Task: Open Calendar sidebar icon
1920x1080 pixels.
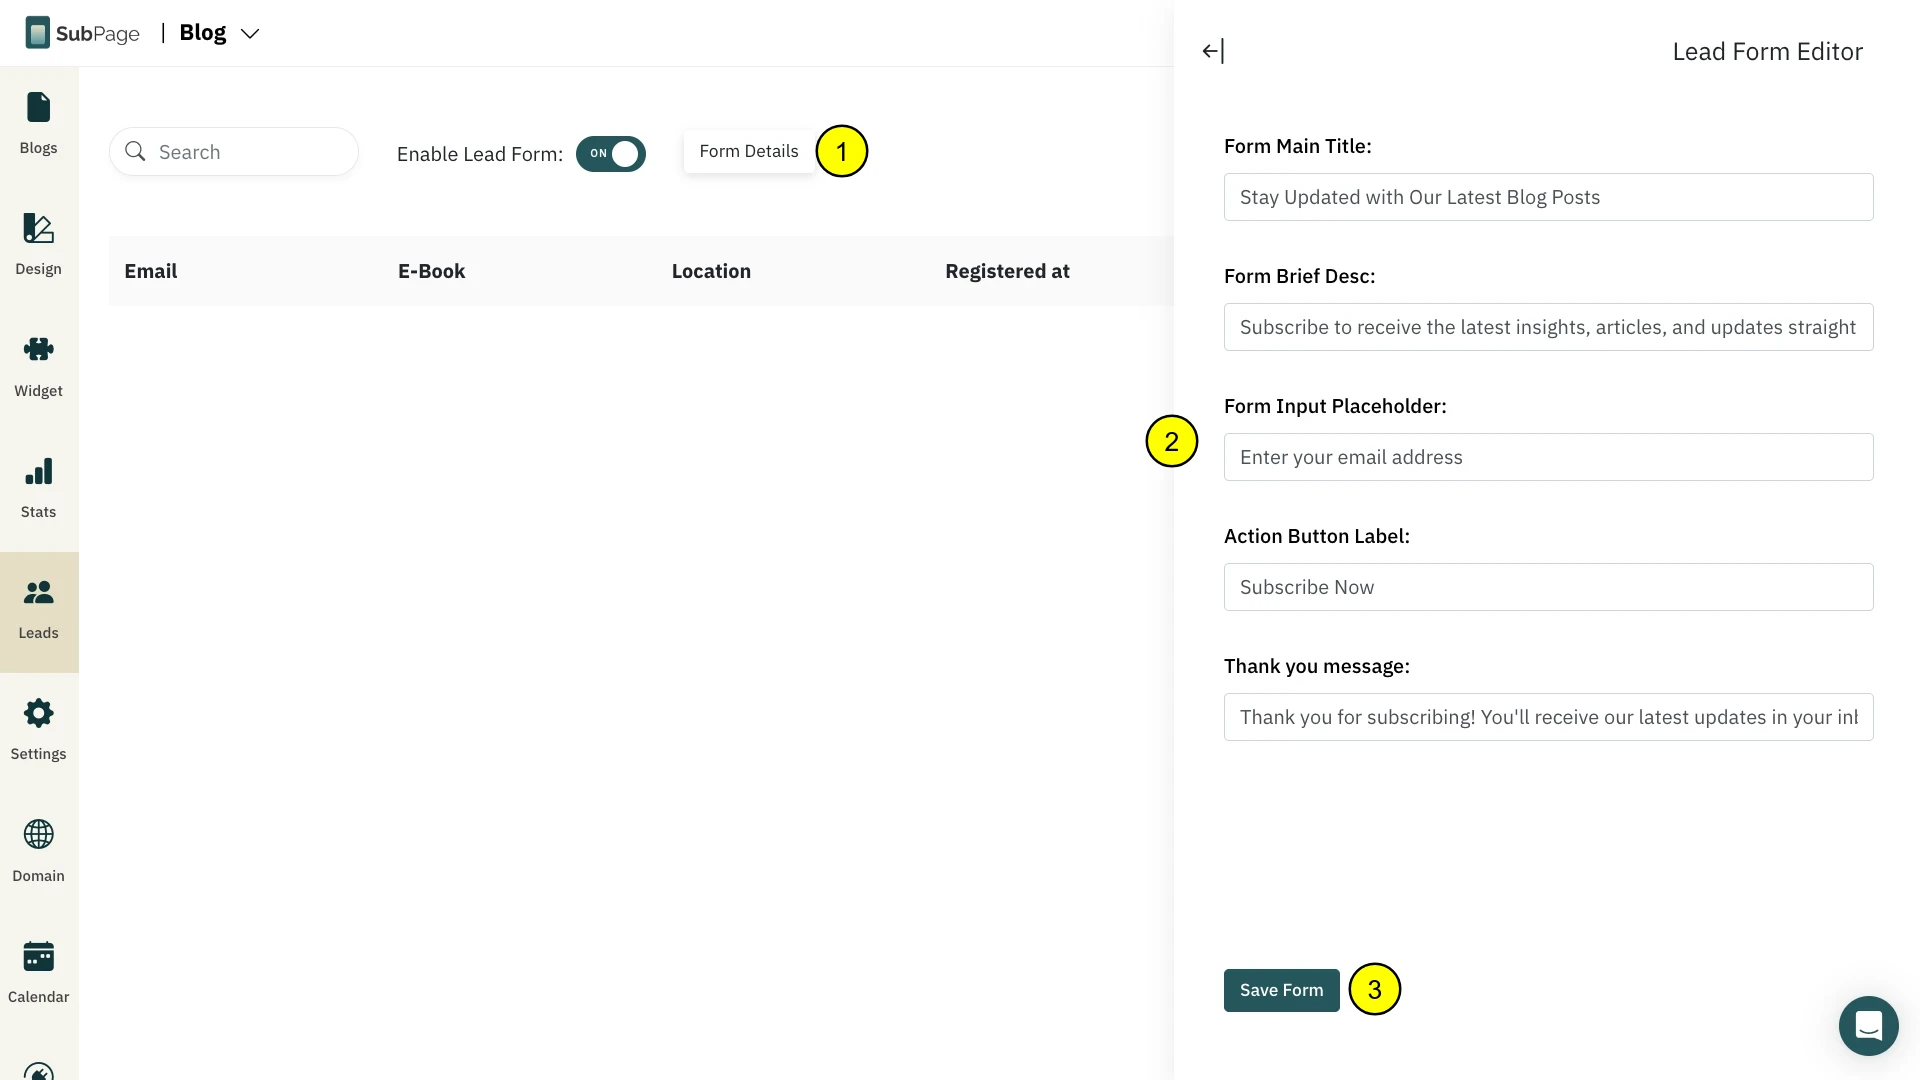Action: 38,957
